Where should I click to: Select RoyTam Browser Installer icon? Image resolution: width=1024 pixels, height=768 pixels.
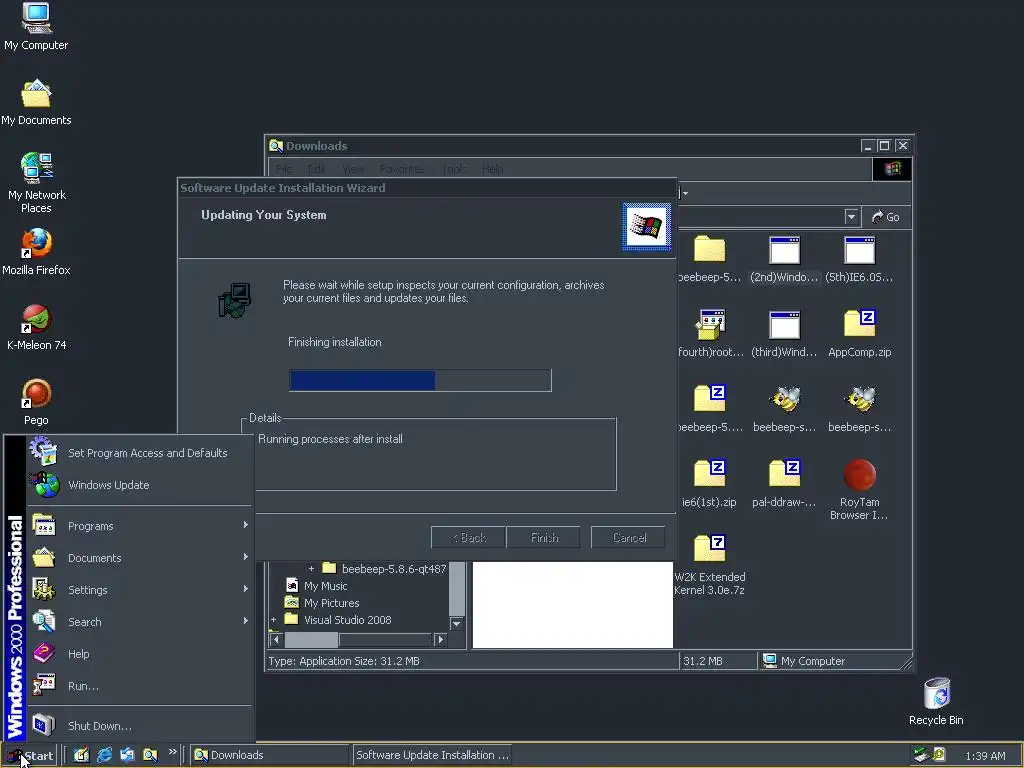click(859, 490)
